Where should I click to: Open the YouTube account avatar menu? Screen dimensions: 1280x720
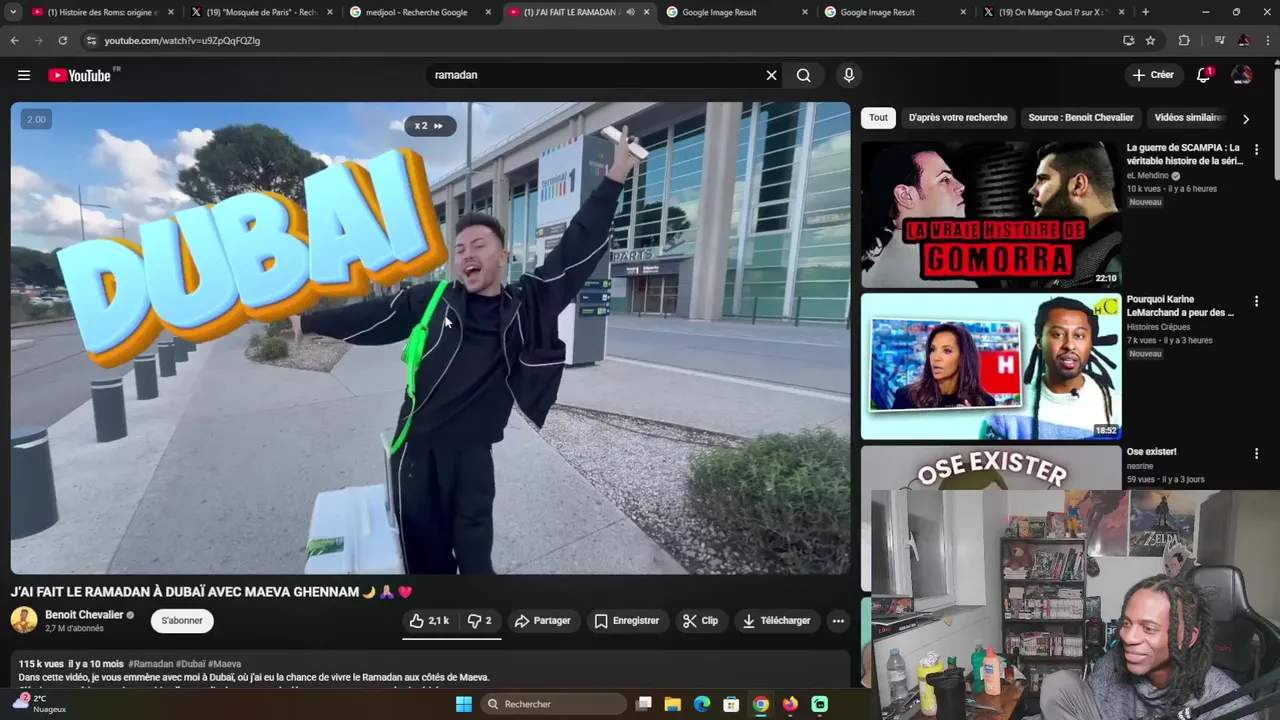pos(1242,75)
